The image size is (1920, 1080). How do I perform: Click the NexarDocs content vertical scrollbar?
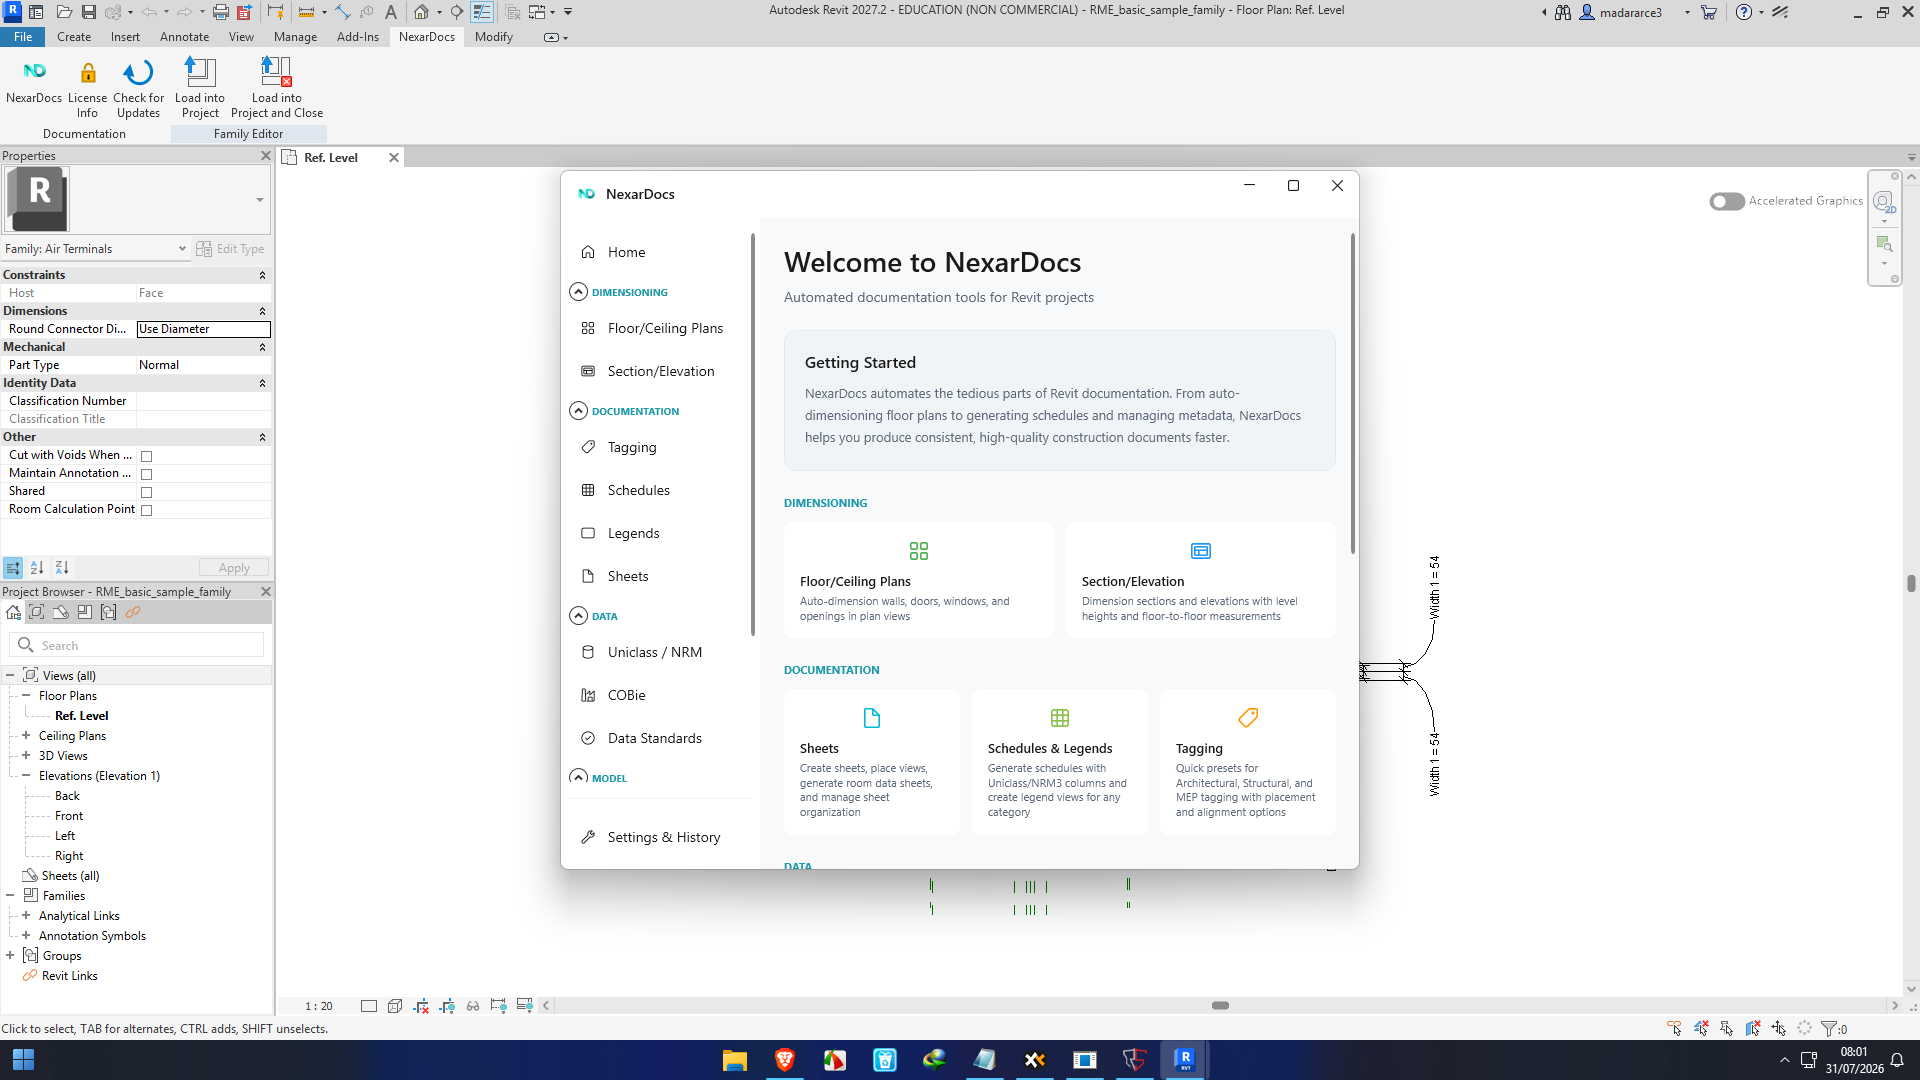pyautogui.click(x=1353, y=393)
